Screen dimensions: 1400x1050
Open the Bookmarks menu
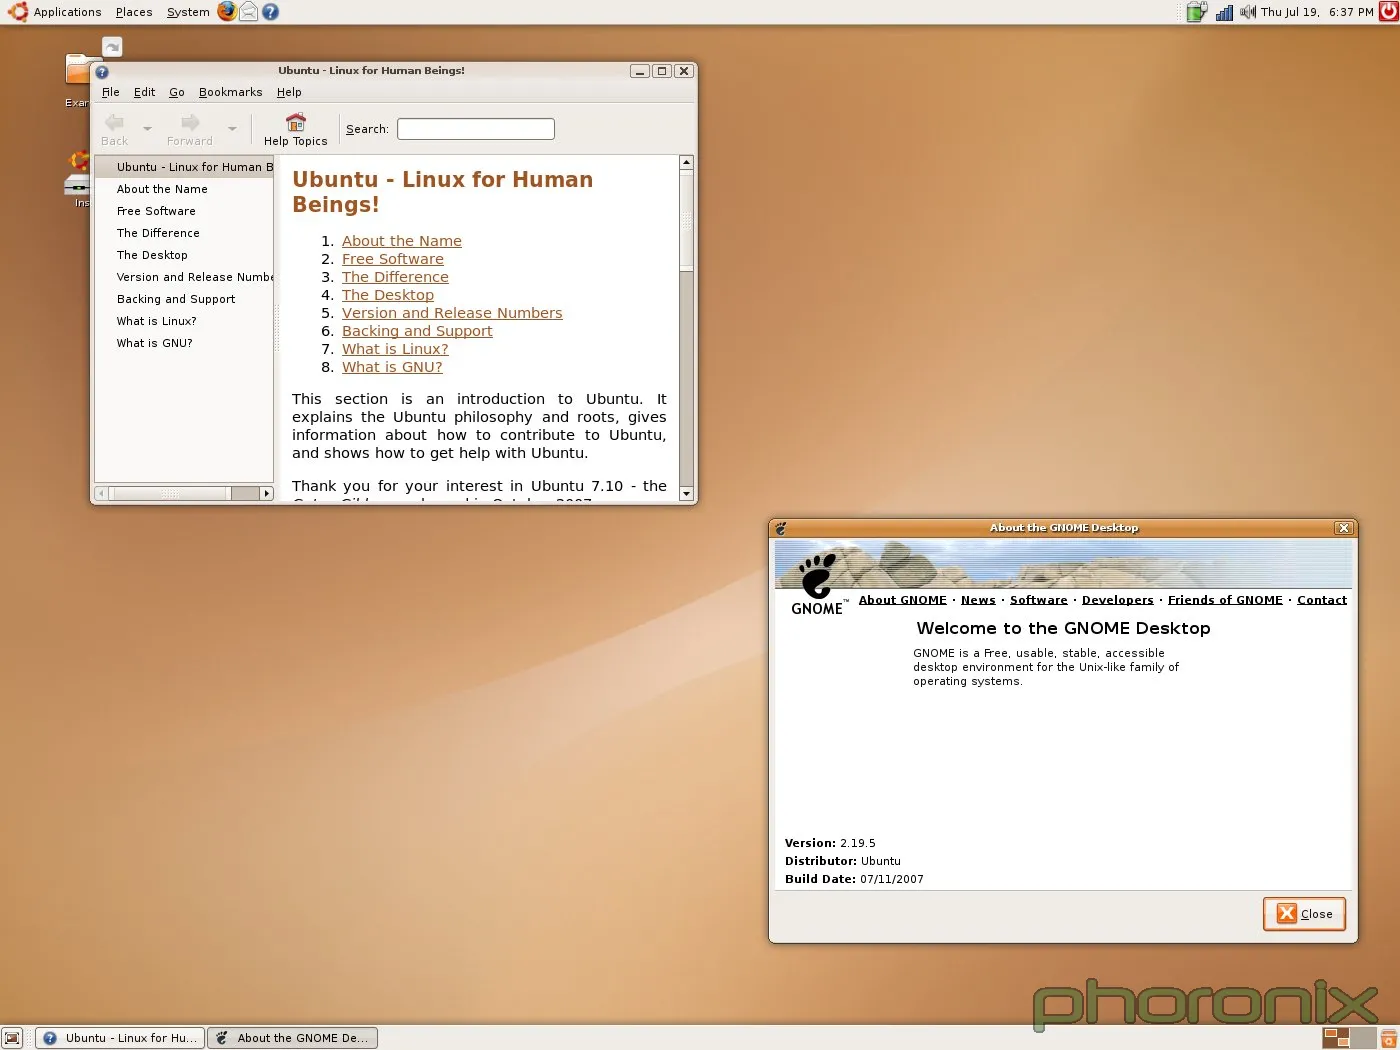[x=230, y=92]
